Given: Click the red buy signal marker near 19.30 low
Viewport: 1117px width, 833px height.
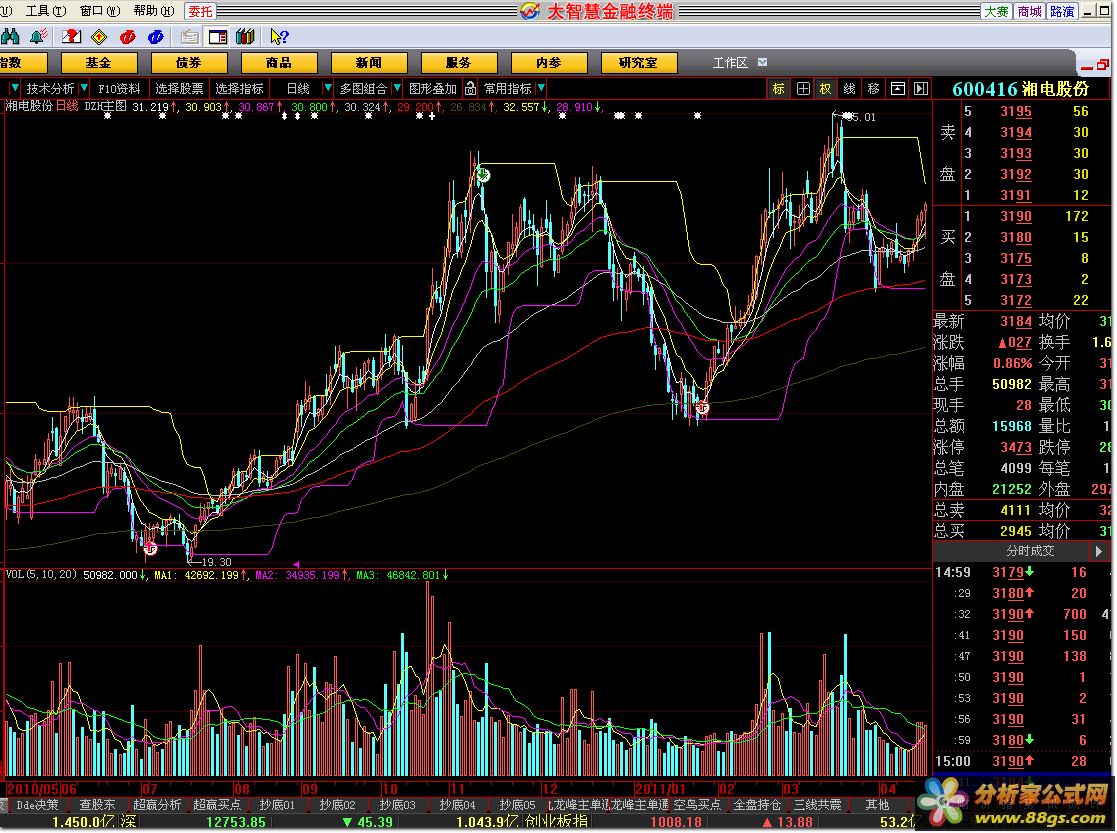Looking at the screenshot, I should [150, 548].
